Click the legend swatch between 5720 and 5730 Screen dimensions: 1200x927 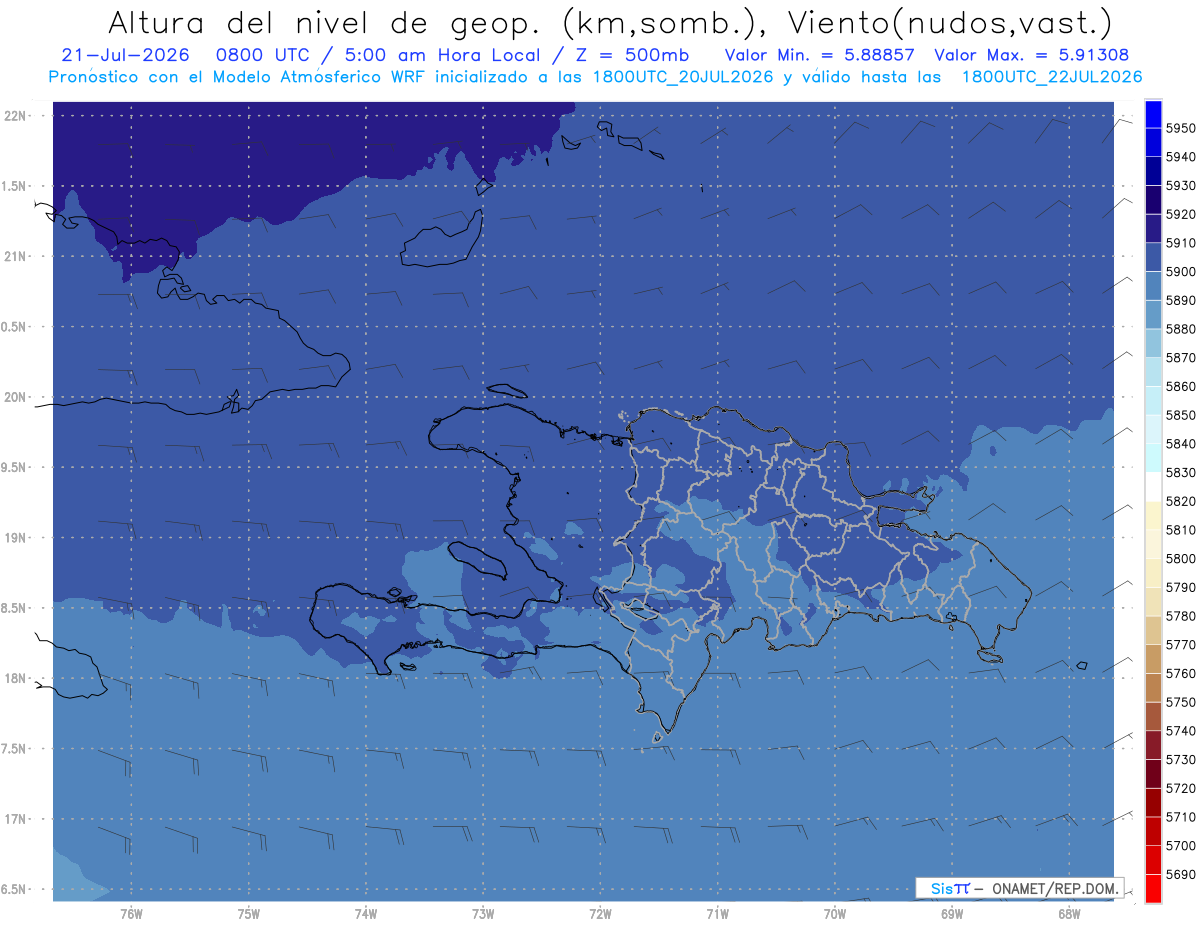pos(1153,773)
